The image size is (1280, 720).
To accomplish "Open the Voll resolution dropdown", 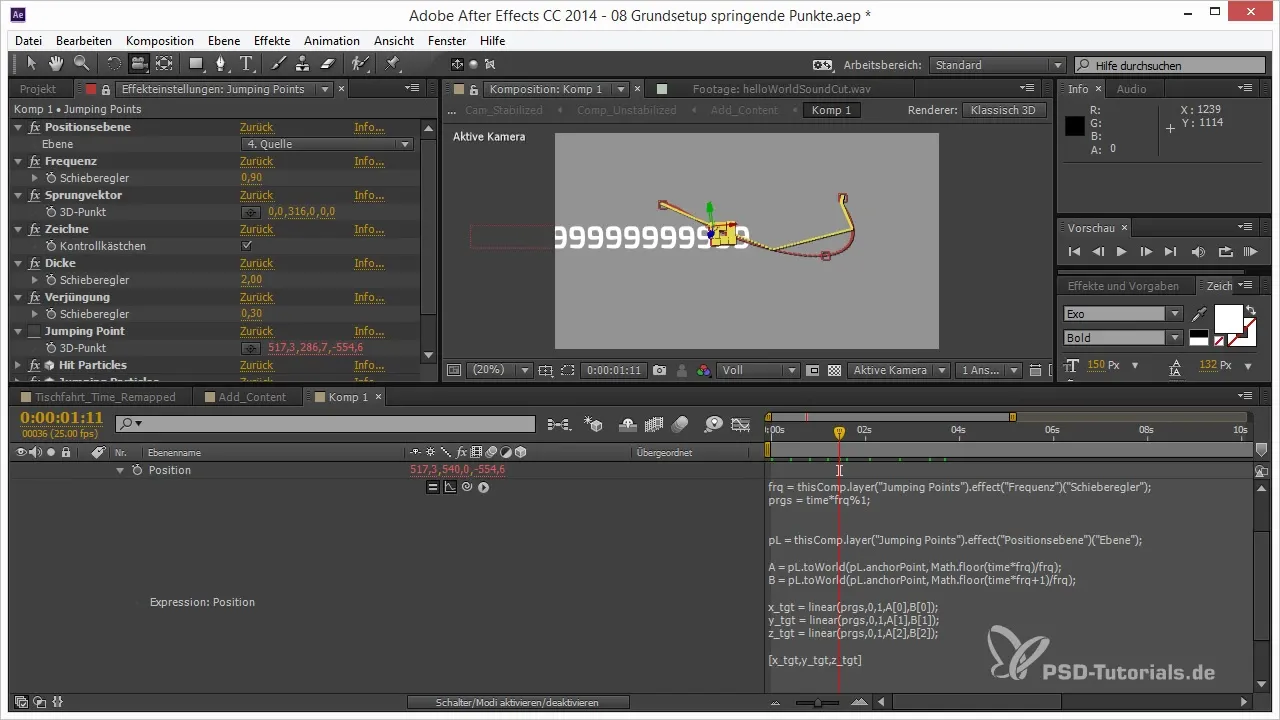I will (x=758, y=370).
